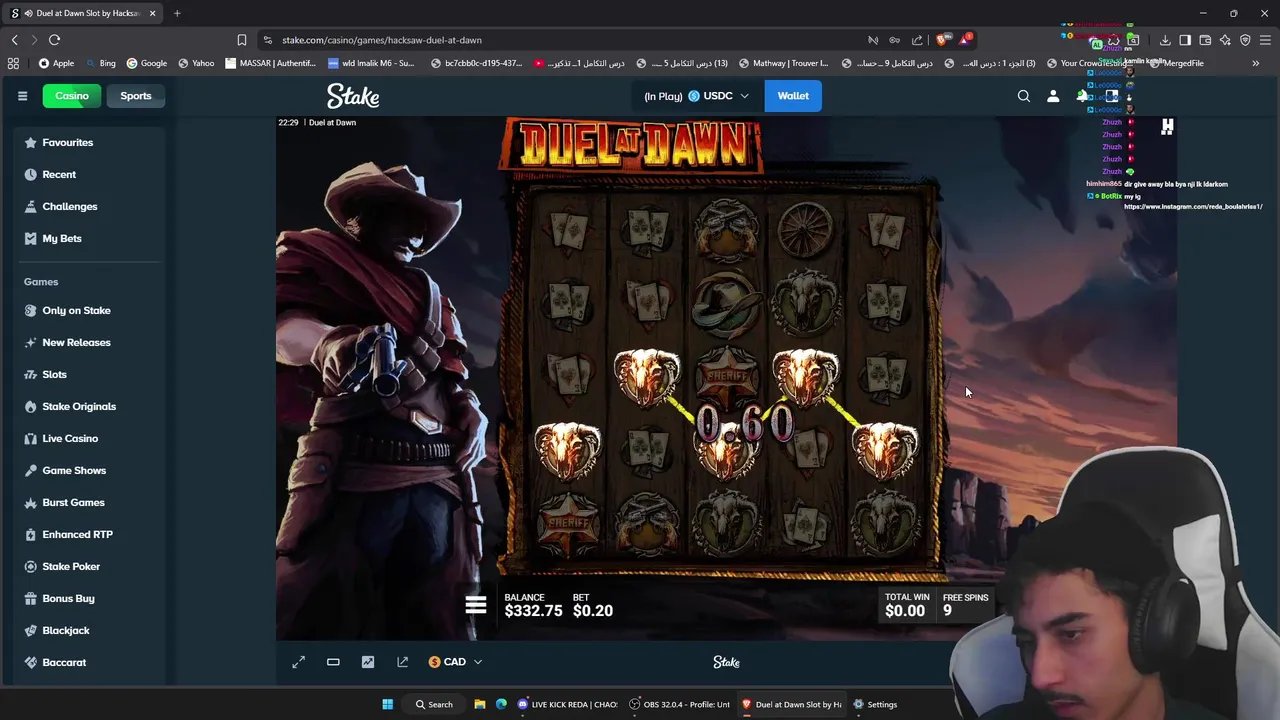Click the BALANCE $332.75 readout
Image resolution: width=1280 pixels, height=720 pixels.
(533, 605)
